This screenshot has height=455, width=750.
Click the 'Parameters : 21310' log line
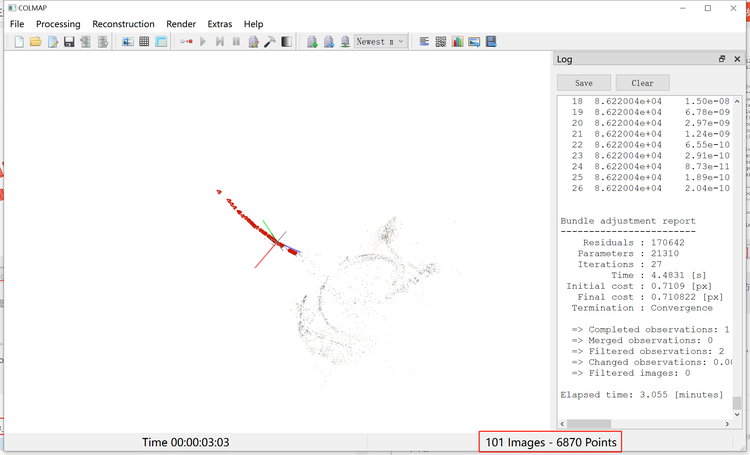pyautogui.click(x=629, y=254)
